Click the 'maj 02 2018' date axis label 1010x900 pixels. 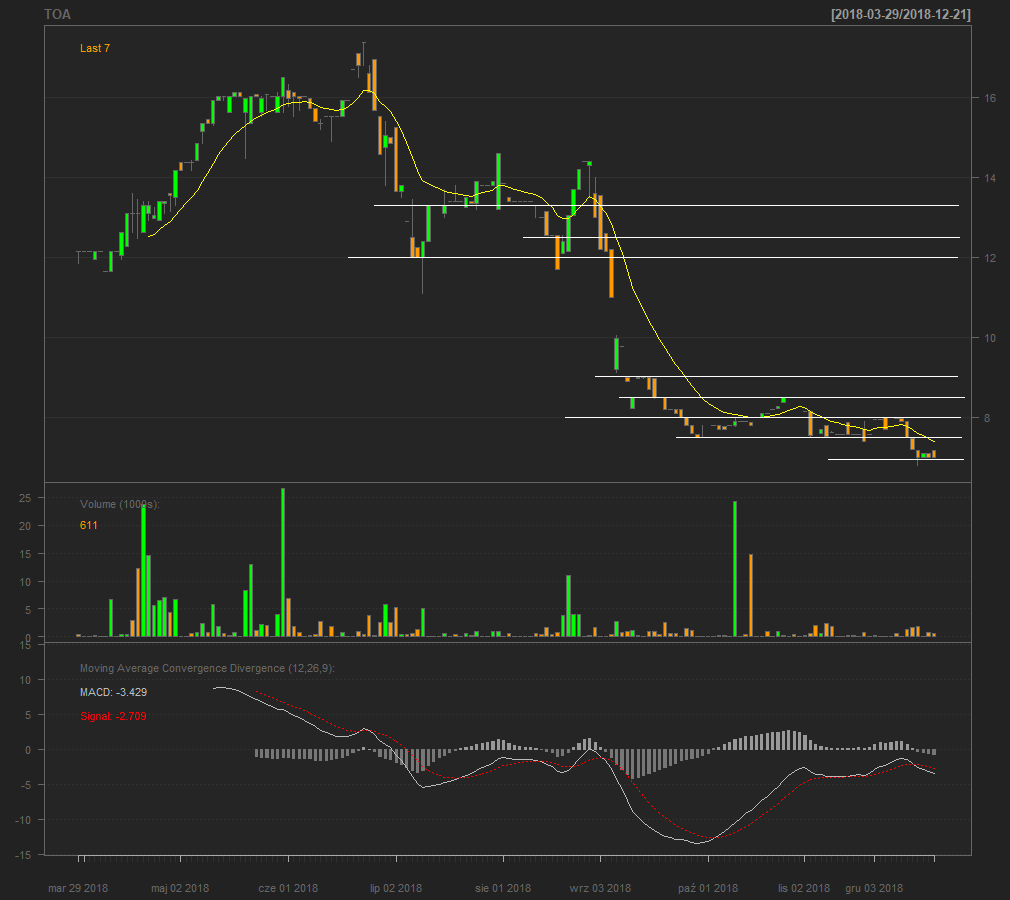180,888
